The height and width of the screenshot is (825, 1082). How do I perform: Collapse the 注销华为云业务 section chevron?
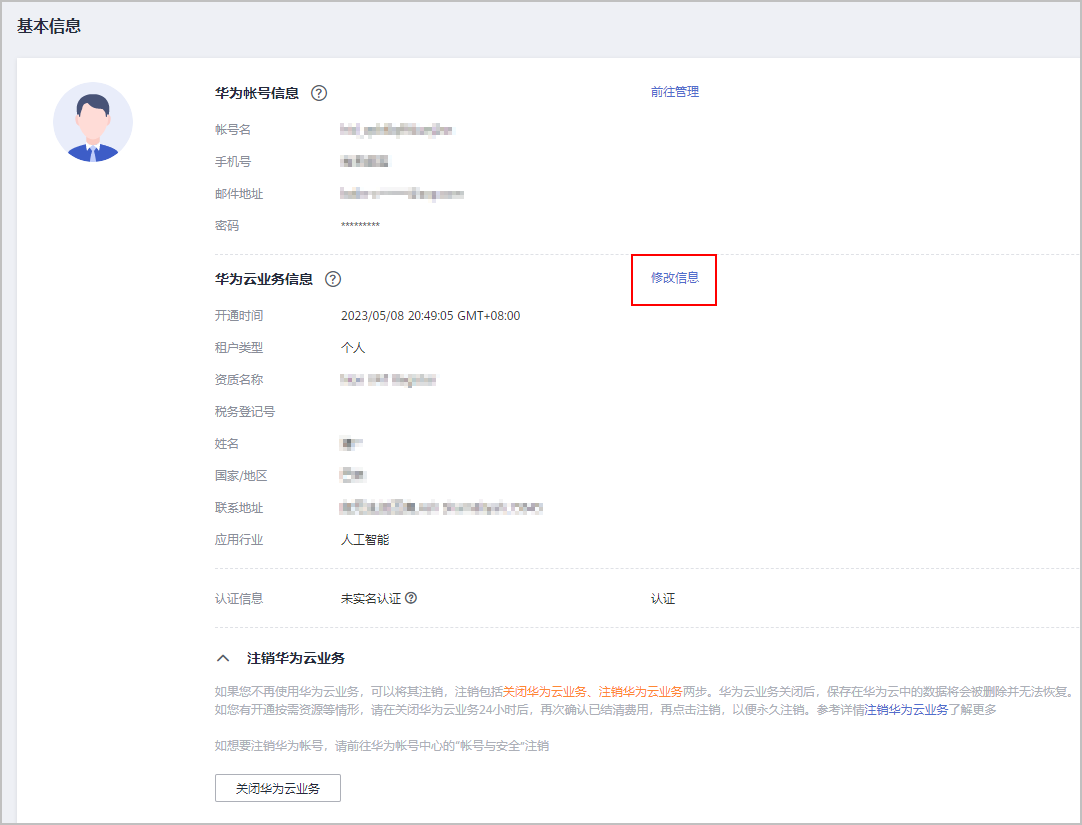223,658
